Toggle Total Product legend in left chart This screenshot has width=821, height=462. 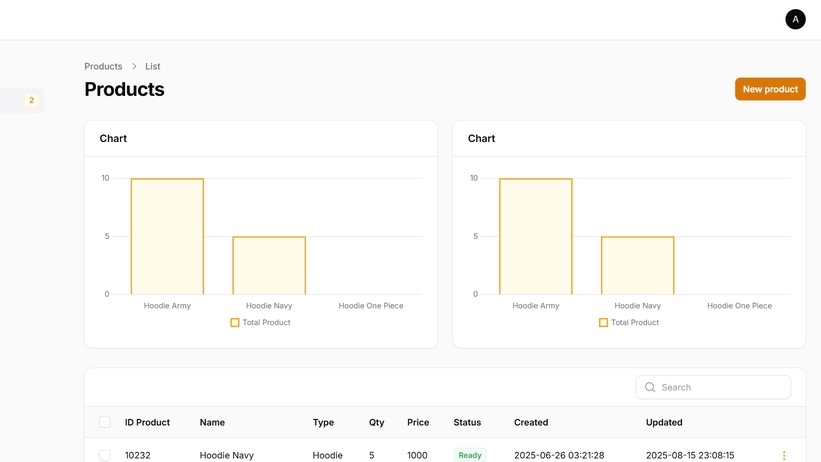pos(260,322)
